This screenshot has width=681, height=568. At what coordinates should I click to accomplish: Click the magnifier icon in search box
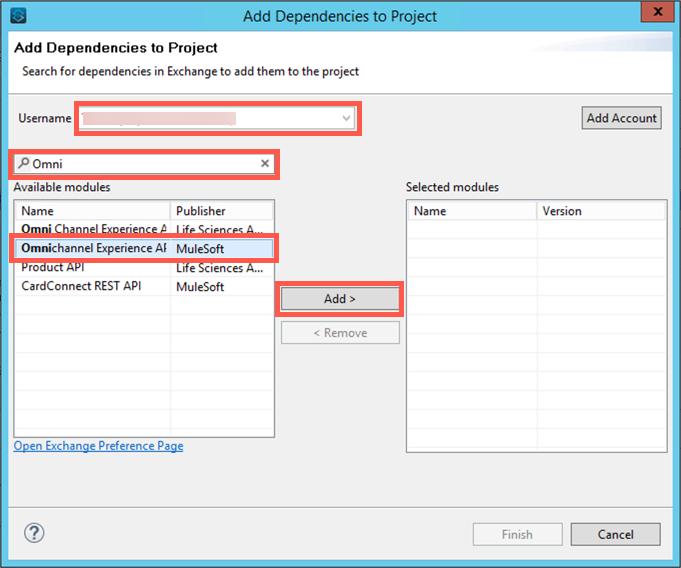(x=23, y=163)
